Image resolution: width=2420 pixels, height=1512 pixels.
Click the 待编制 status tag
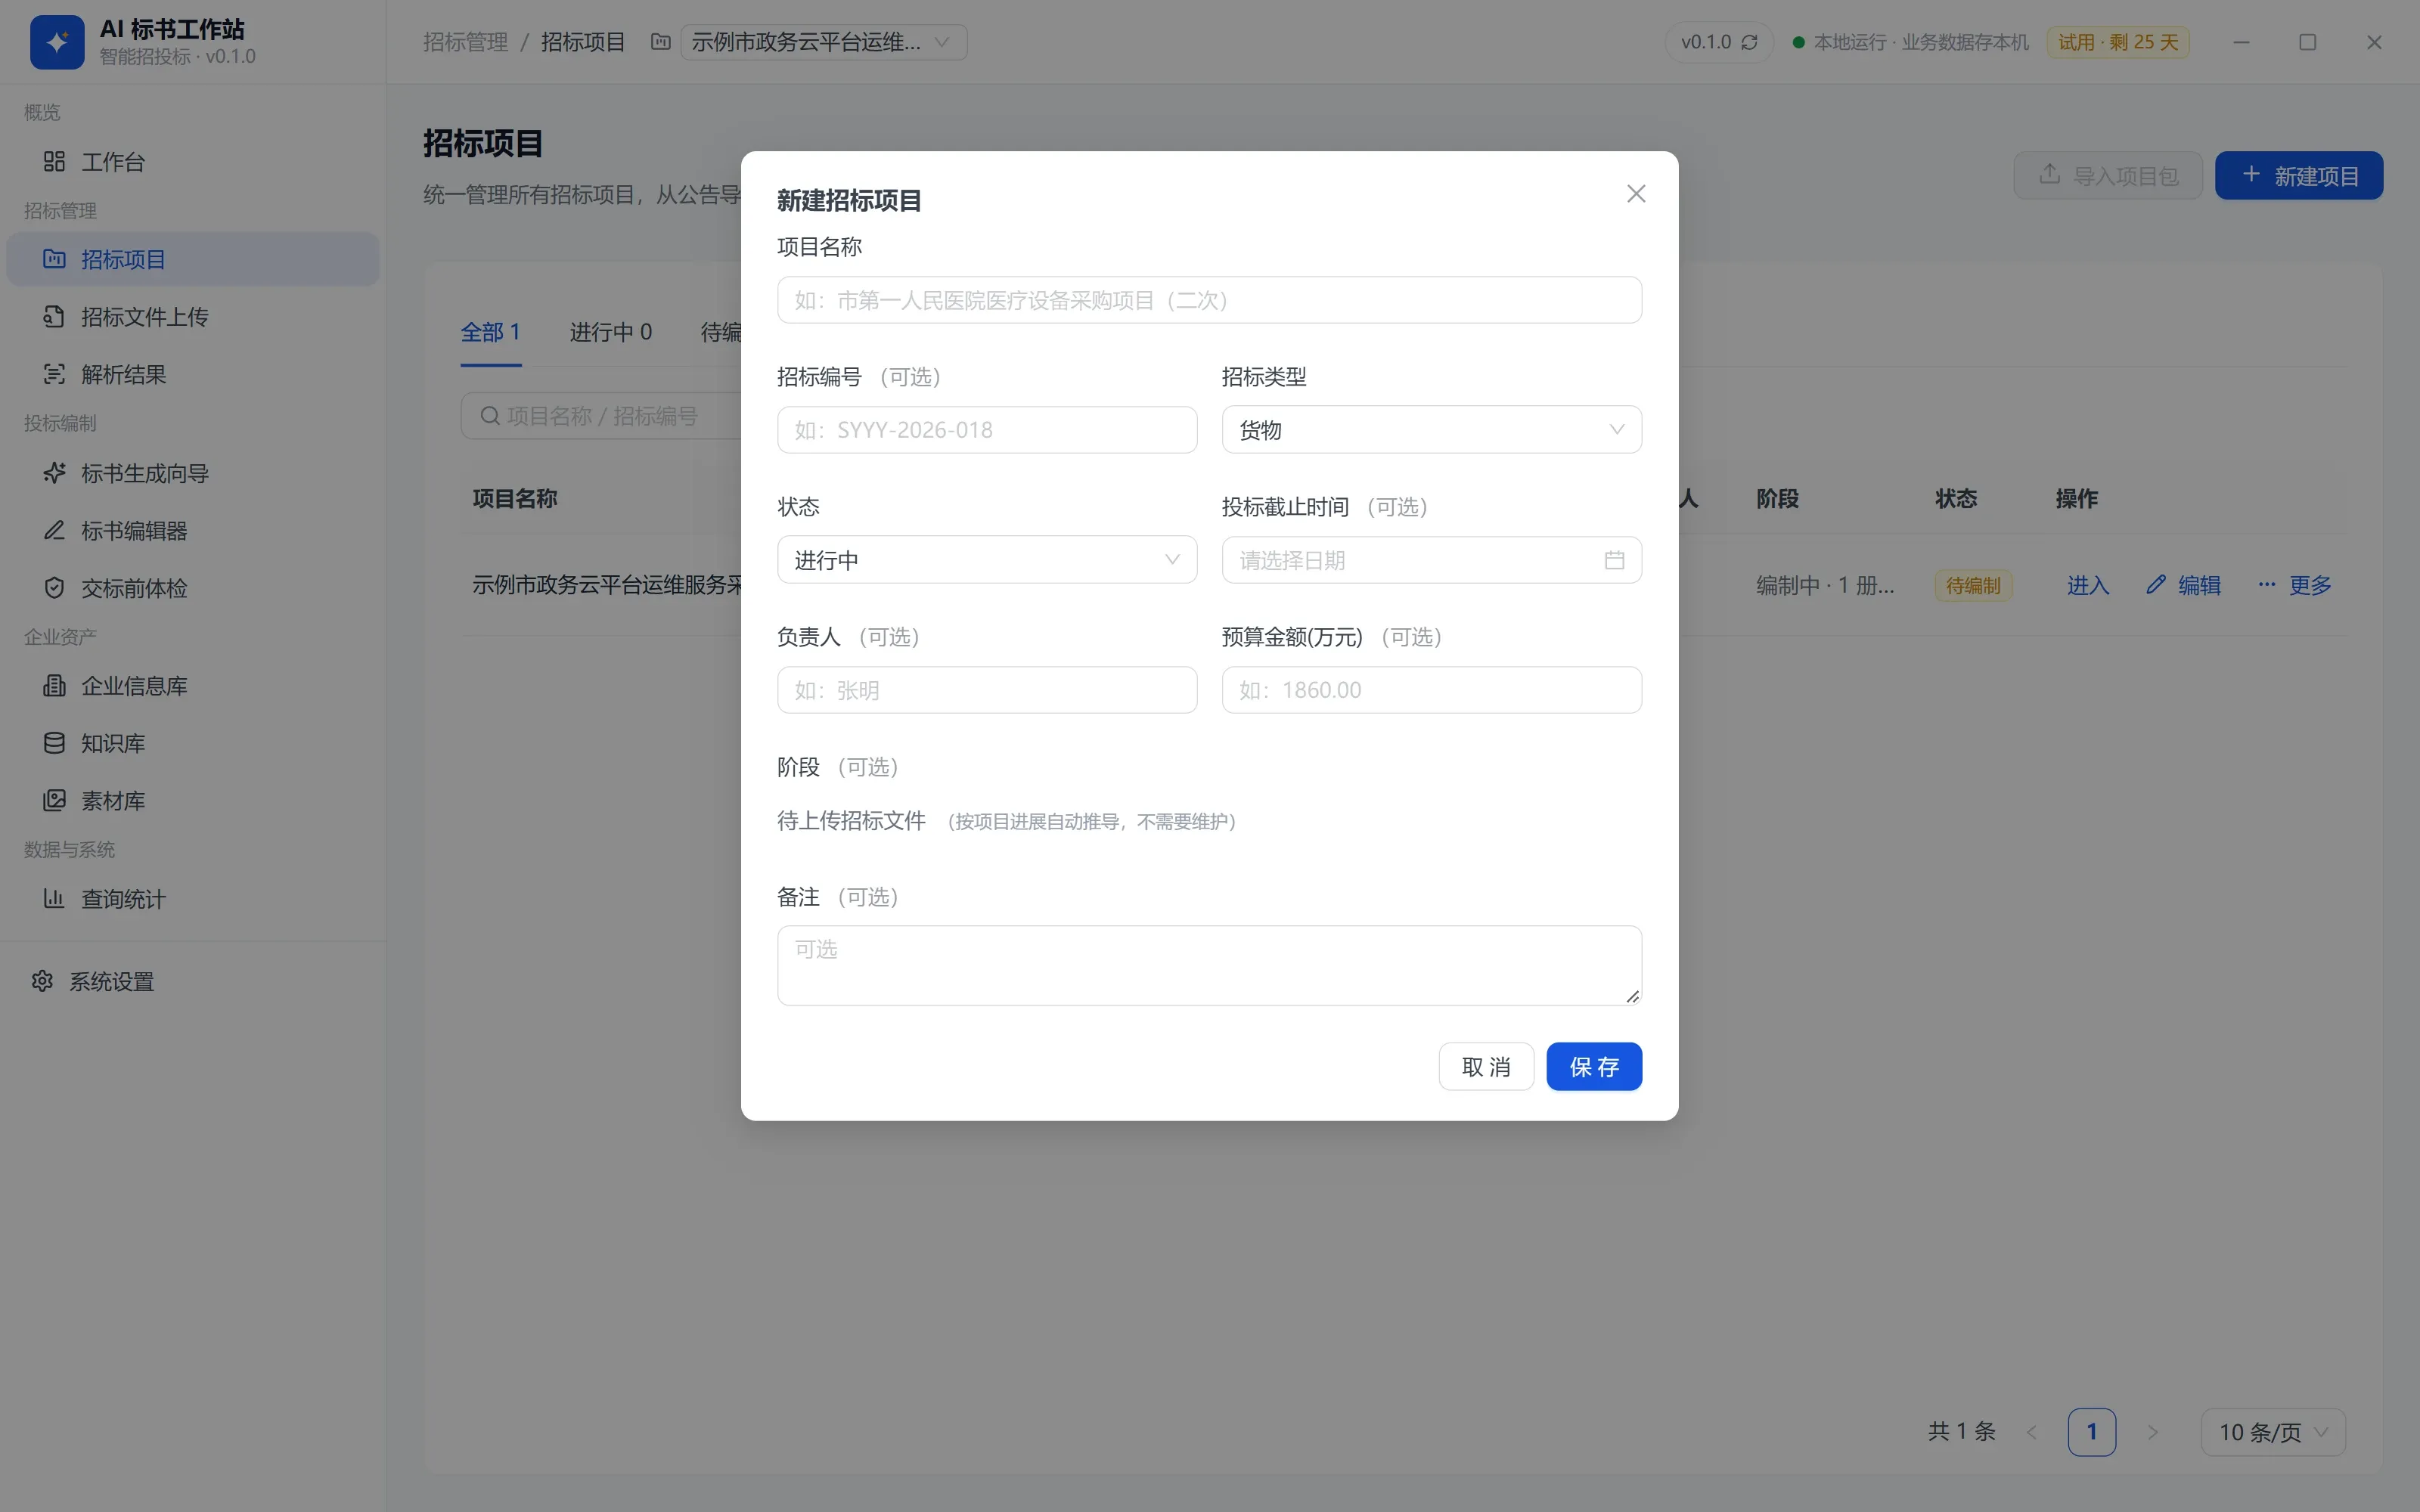1973,585
